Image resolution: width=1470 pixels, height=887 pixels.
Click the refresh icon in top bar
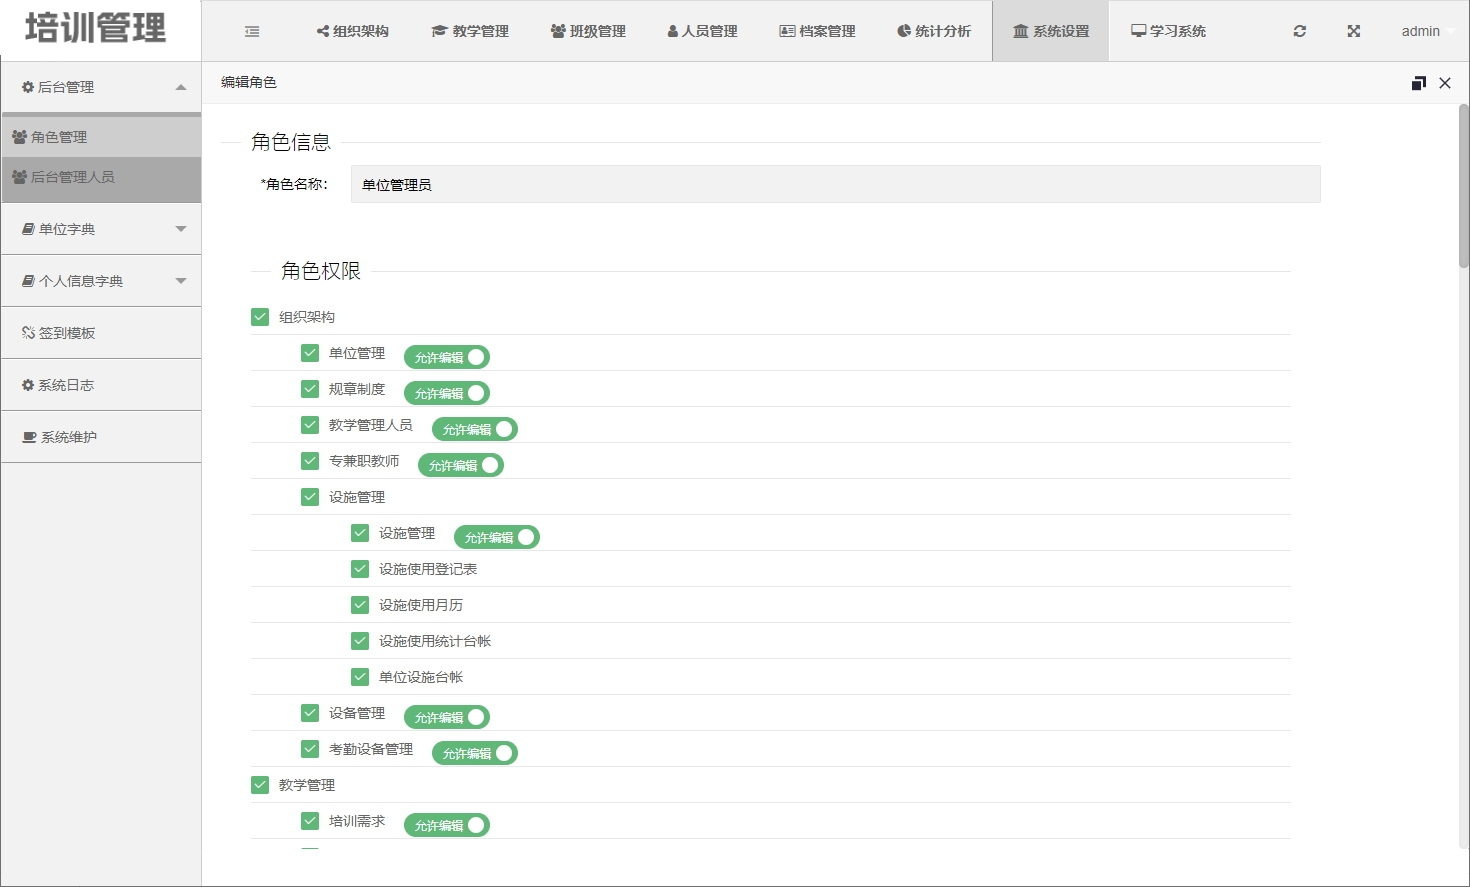1299,31
